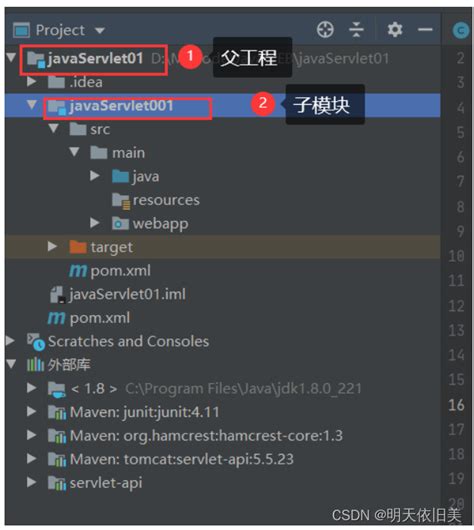Screen dimensions: 474x530
Task: Expand Maven: junit:junit:4.11 library
Action: pyautogui.click(x=32, y=411)
